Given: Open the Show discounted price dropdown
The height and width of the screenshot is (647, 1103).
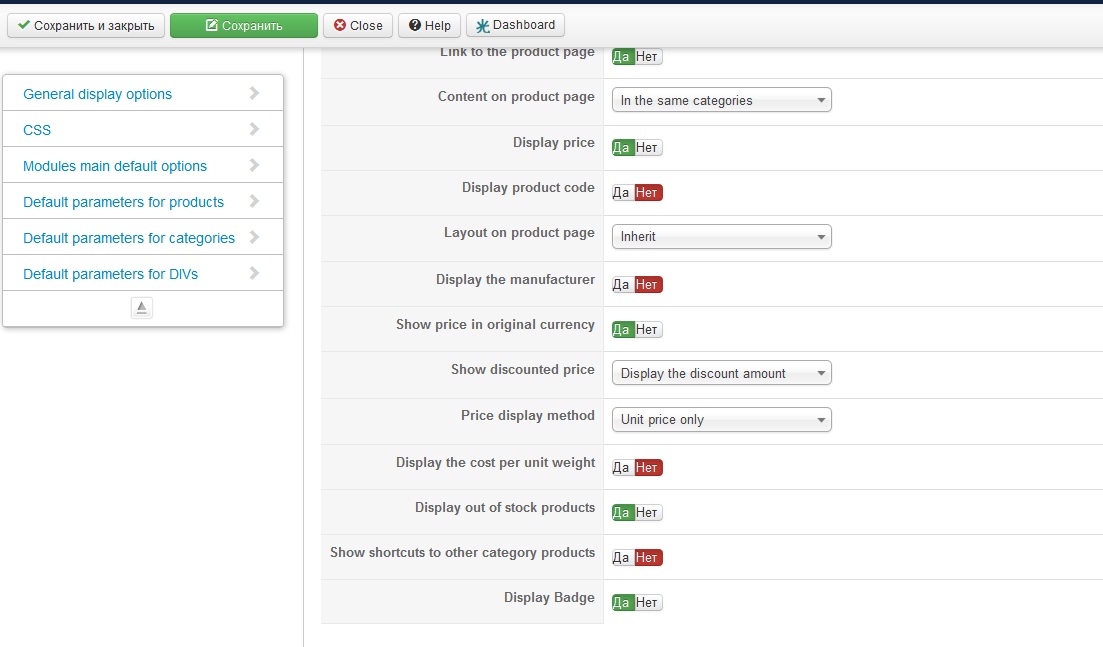Looking at the screenshot, I should [x=721, y=374].
